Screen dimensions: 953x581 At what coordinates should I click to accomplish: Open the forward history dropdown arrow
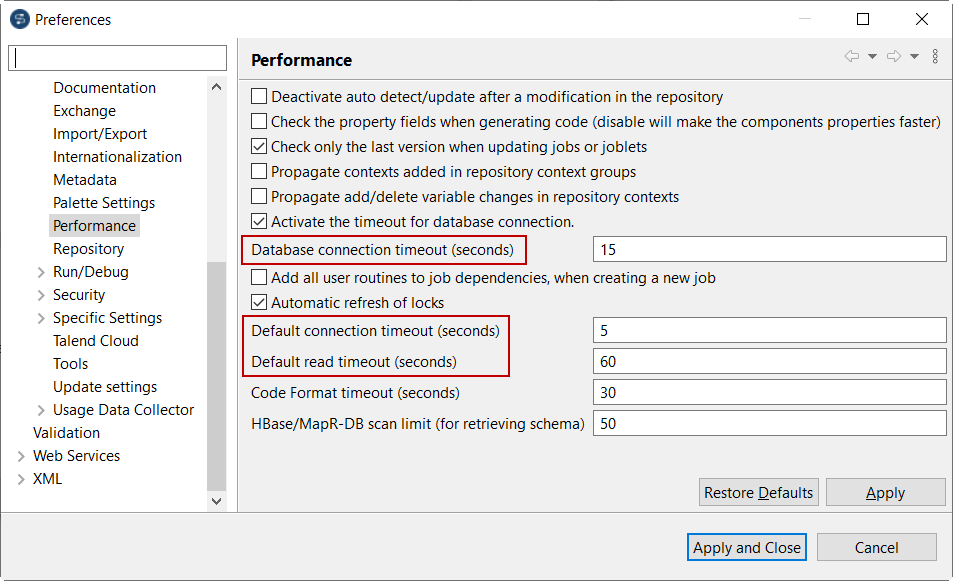[x=914, y=57]
